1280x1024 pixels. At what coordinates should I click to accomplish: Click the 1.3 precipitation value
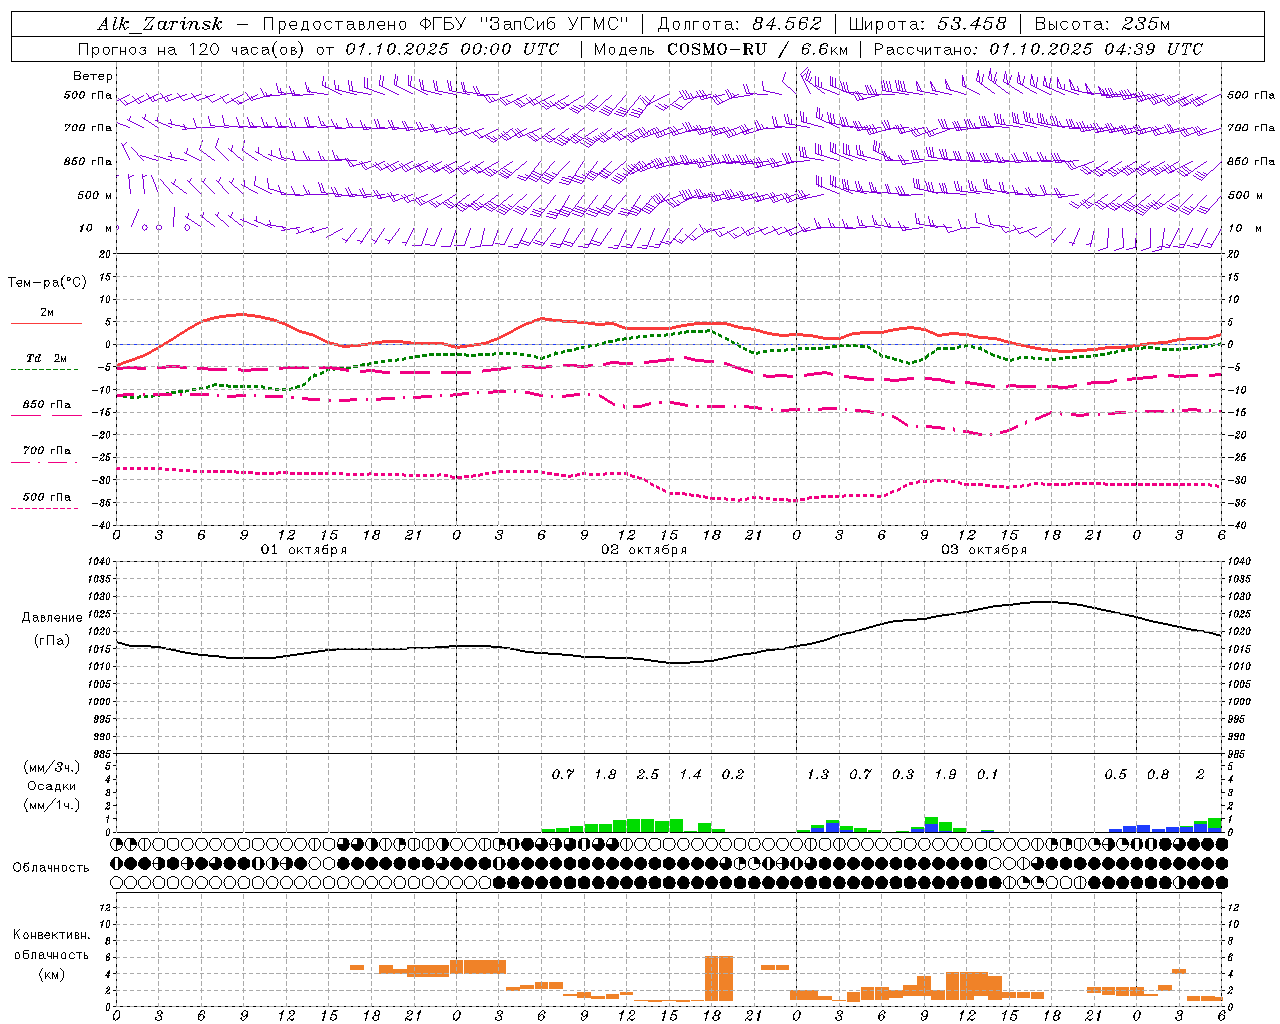click(x=818, y=775)
